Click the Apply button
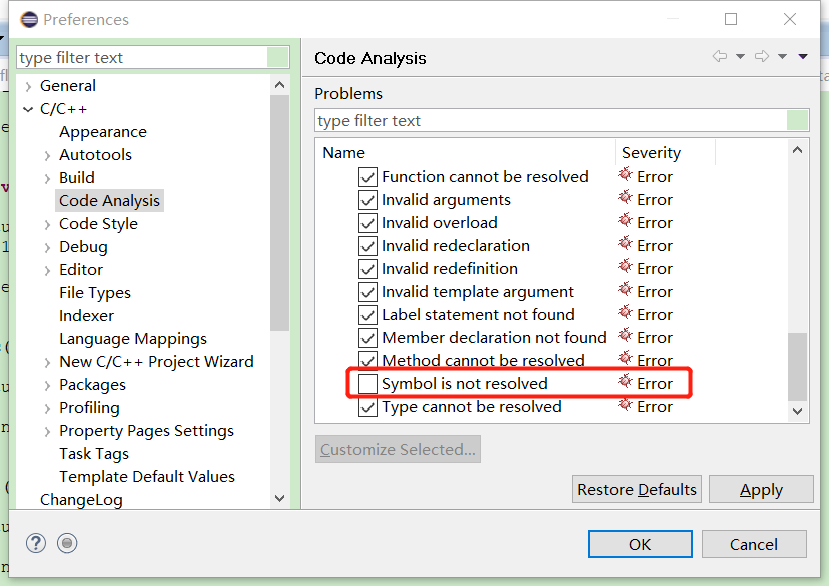This screenshot has height=586, width=829. [761, 489]
